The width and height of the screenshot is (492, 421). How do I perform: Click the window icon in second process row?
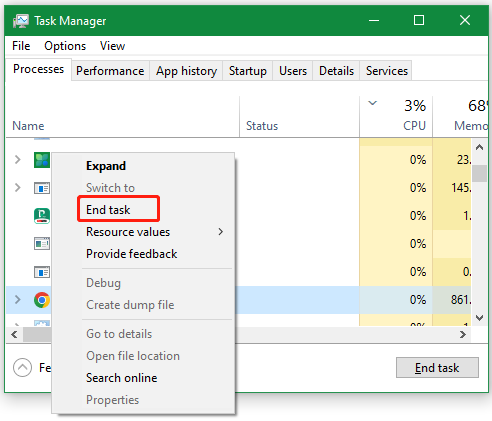tap(42, 188)
